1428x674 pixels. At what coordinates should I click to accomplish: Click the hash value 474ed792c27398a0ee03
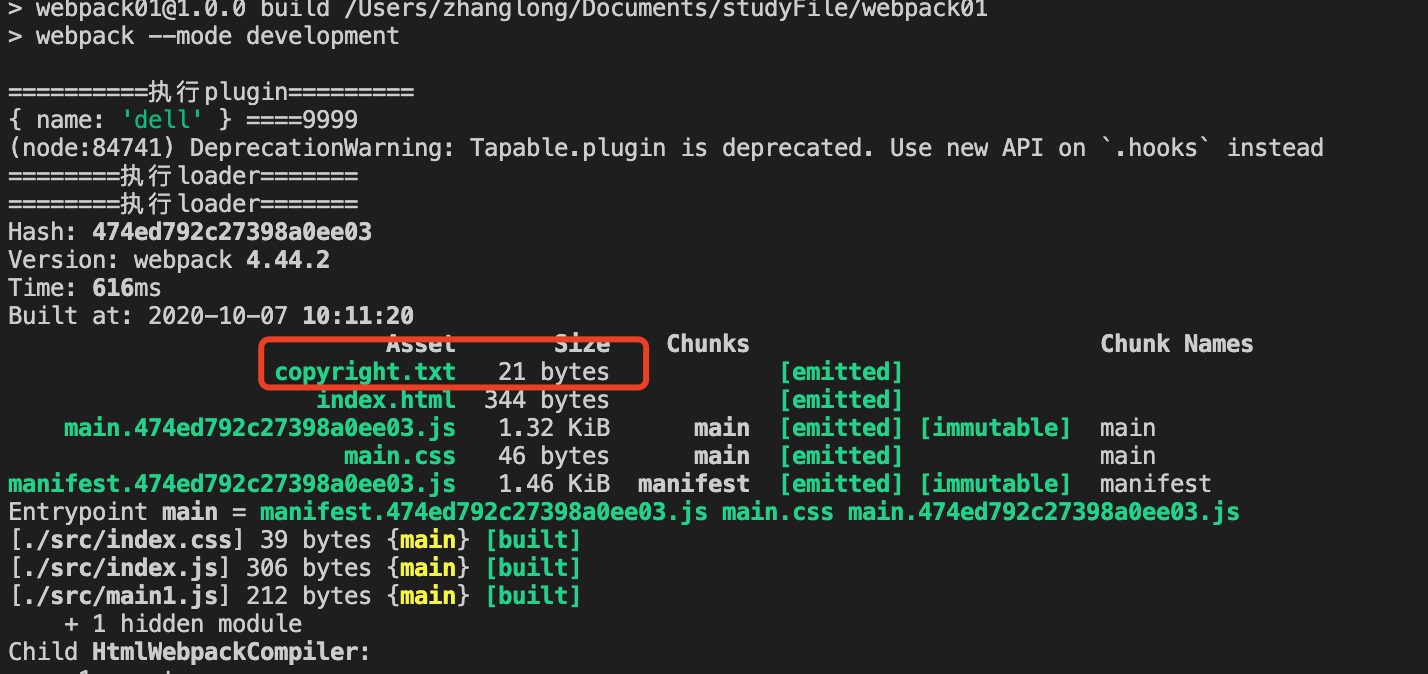coord(232,232)
